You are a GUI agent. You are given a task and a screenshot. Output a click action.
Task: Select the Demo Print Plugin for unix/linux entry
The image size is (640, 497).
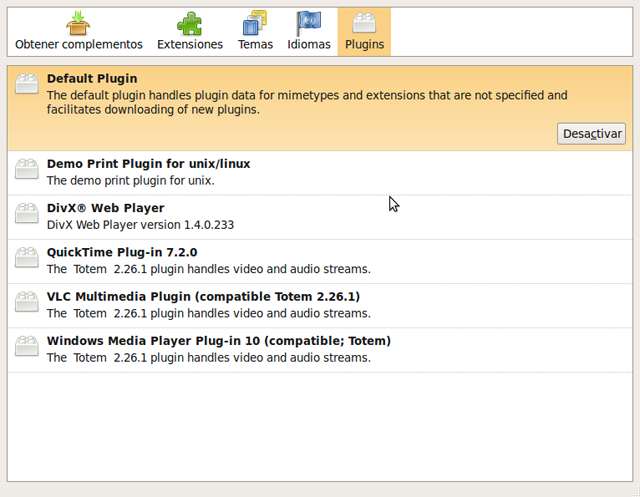pos(148,164)
